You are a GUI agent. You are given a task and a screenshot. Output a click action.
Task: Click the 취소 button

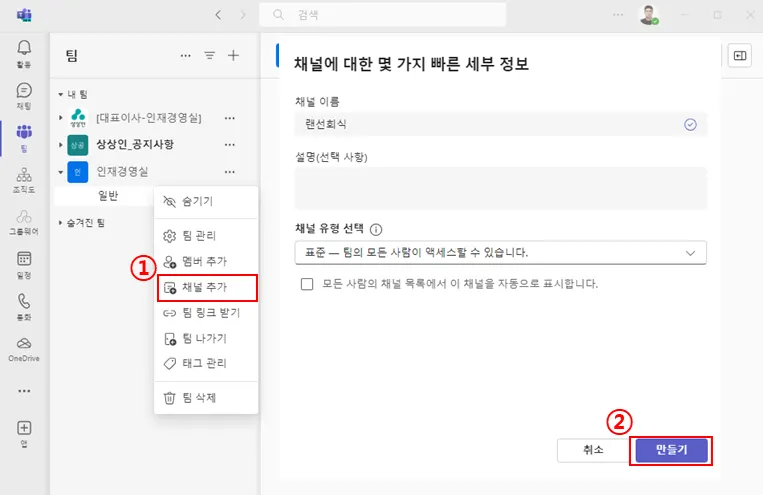(x=593, y=450)
